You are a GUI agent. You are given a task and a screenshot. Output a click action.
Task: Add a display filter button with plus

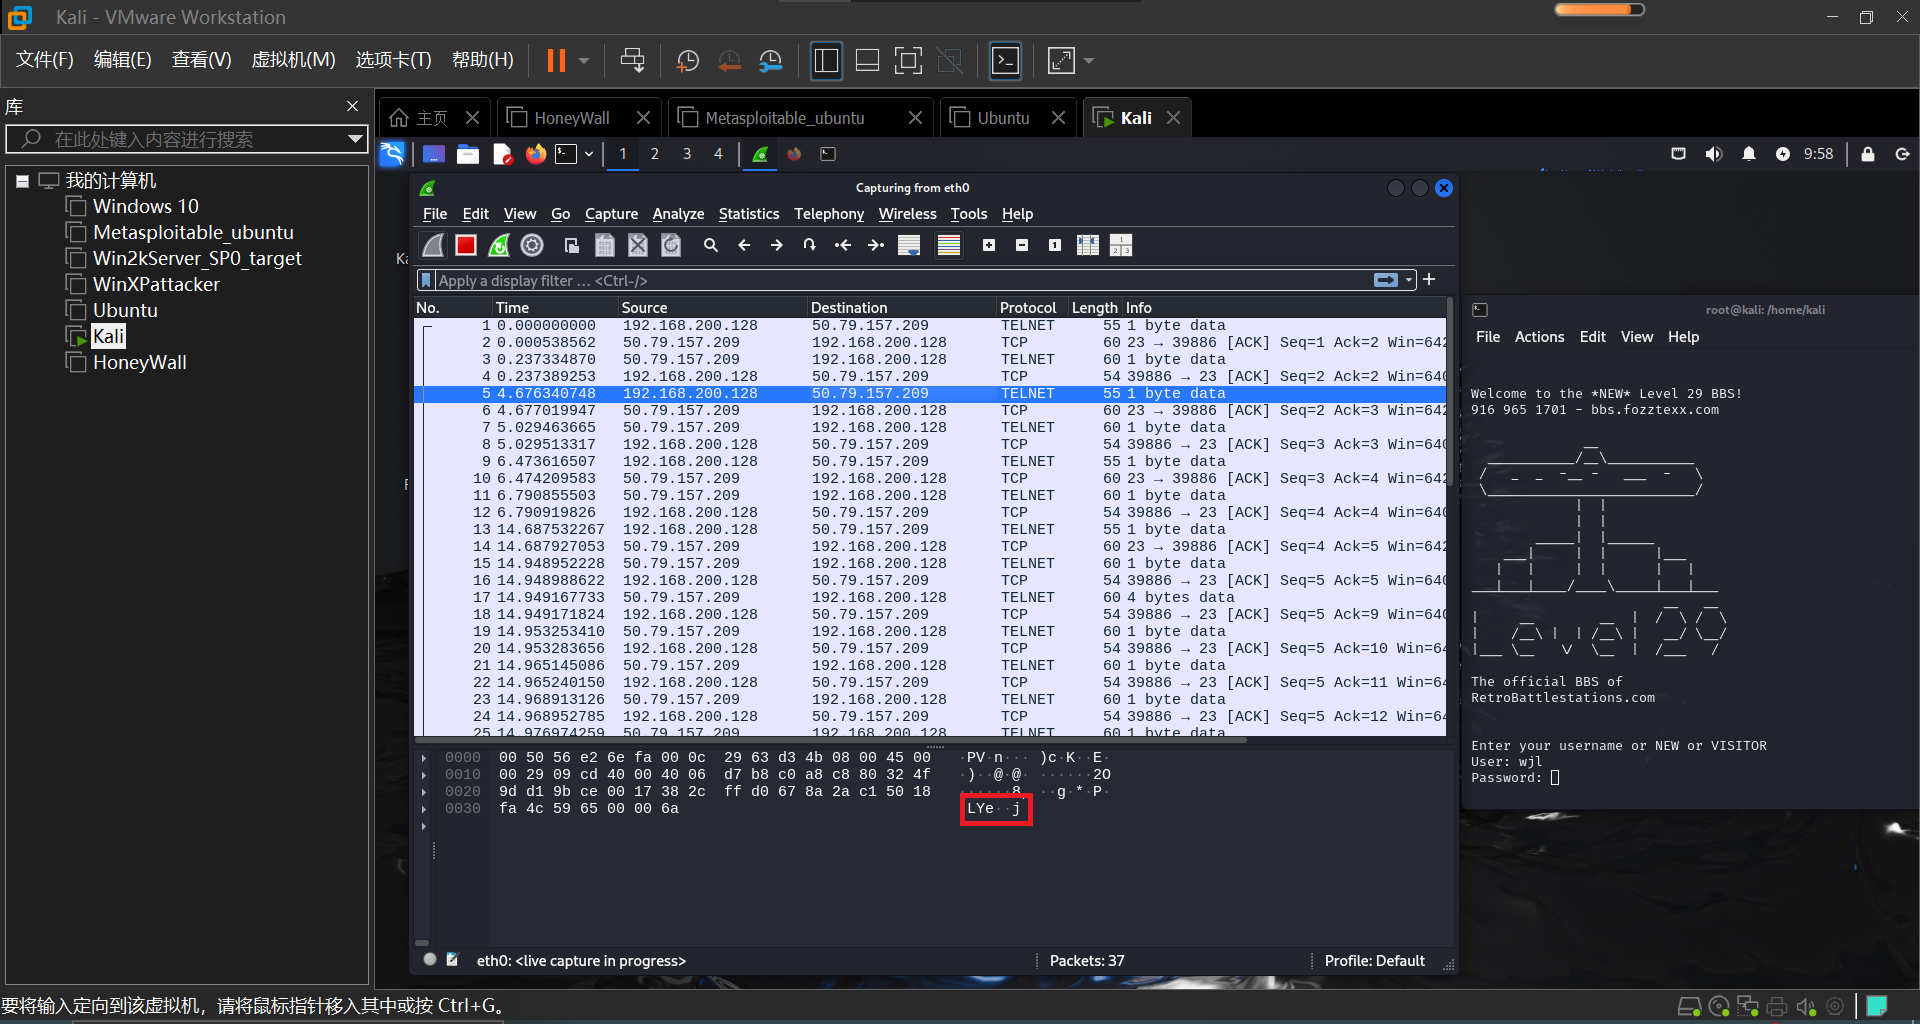(x=1429, y=280)
